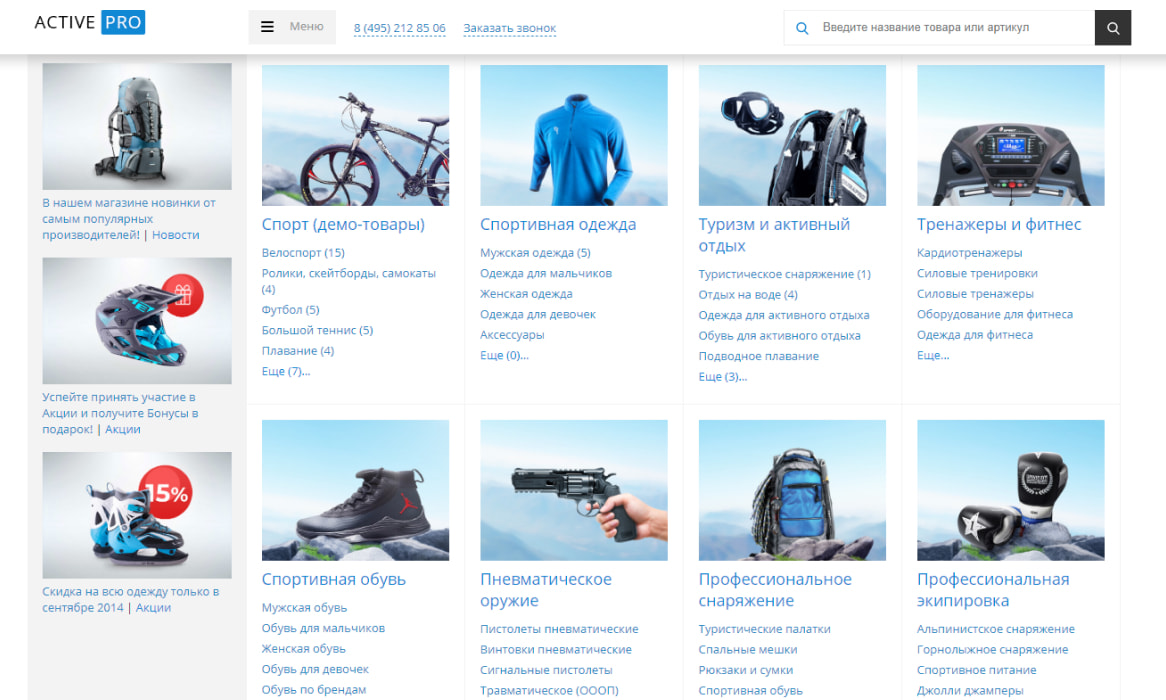Click the skates 15% discount banner
This screenshot has height=700, width=1166.
[x=137, y=515]
